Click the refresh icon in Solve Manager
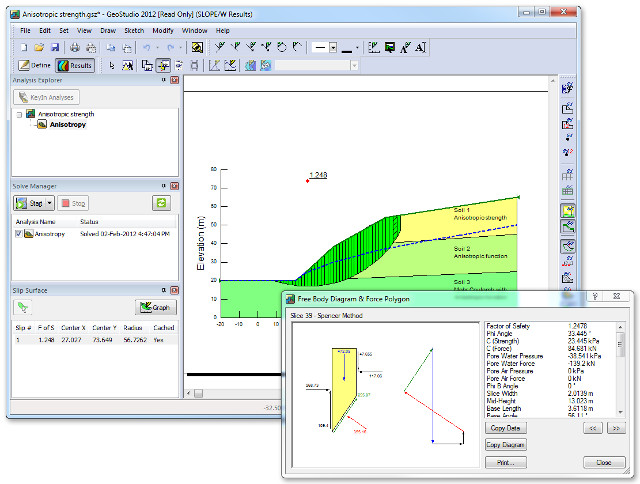Screen dimensions: 640x484 tap(160, 203)
